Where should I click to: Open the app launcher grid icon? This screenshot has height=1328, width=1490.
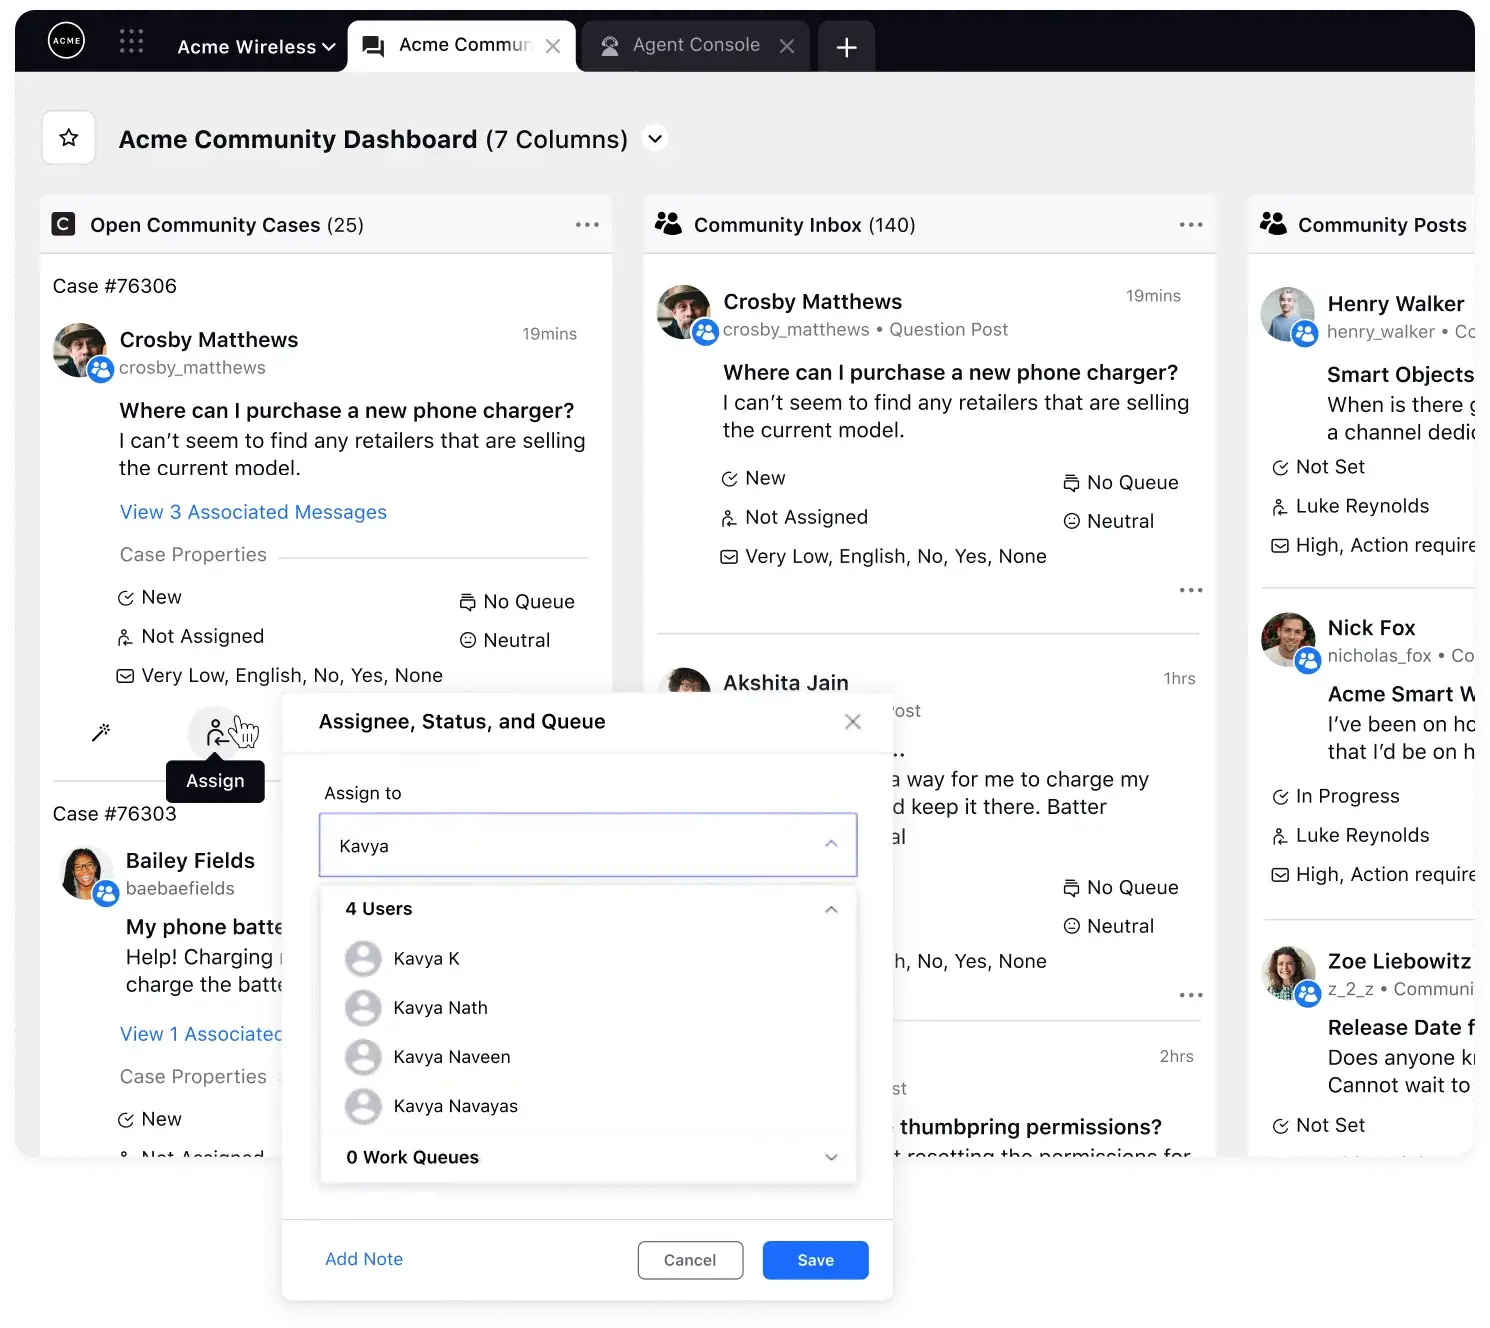click(x=131, y=41)
